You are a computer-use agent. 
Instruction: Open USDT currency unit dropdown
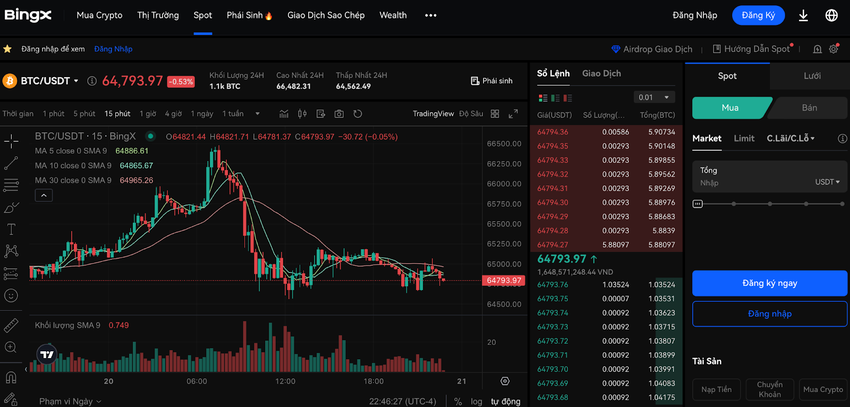(827, 183)
